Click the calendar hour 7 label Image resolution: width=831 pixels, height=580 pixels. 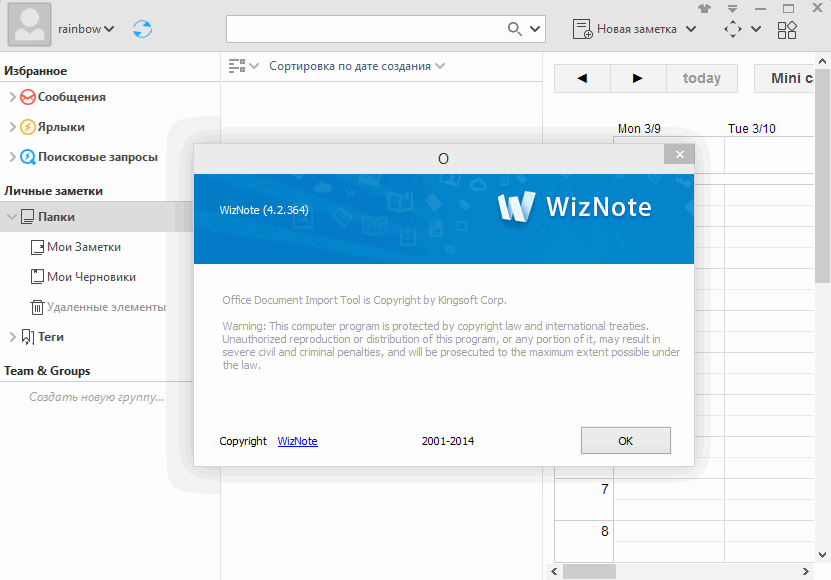(605, 489)
